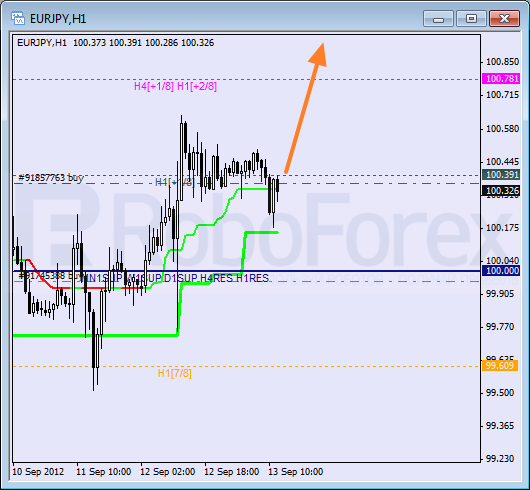Viewport: 530px width, 490px height.
Task: Click the black 100.326 current price tag
Action: point(501,191)
